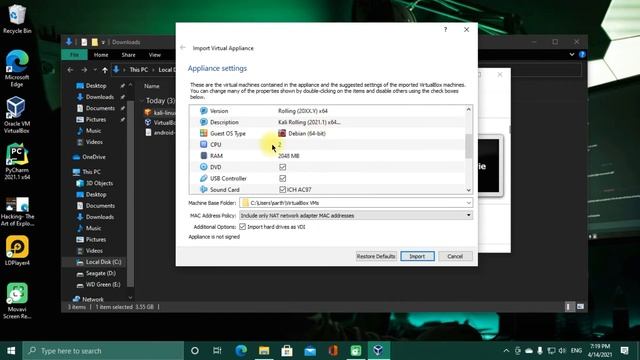Uncheck the USB Controller checkbox

click(282, 178)
